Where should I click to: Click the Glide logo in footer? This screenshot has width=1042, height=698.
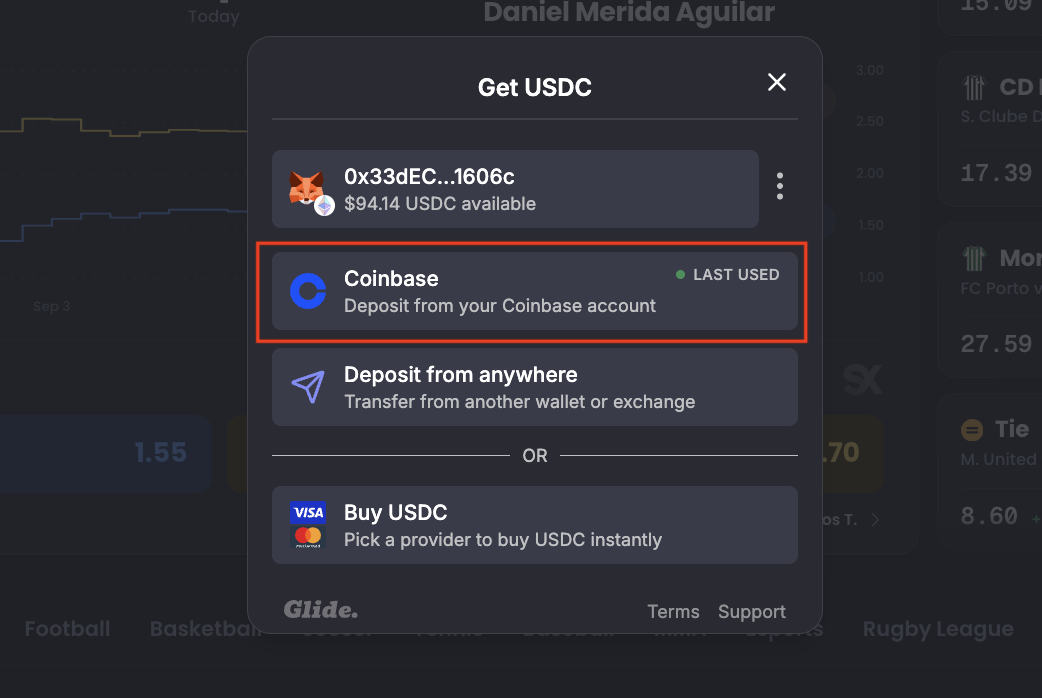321,610
